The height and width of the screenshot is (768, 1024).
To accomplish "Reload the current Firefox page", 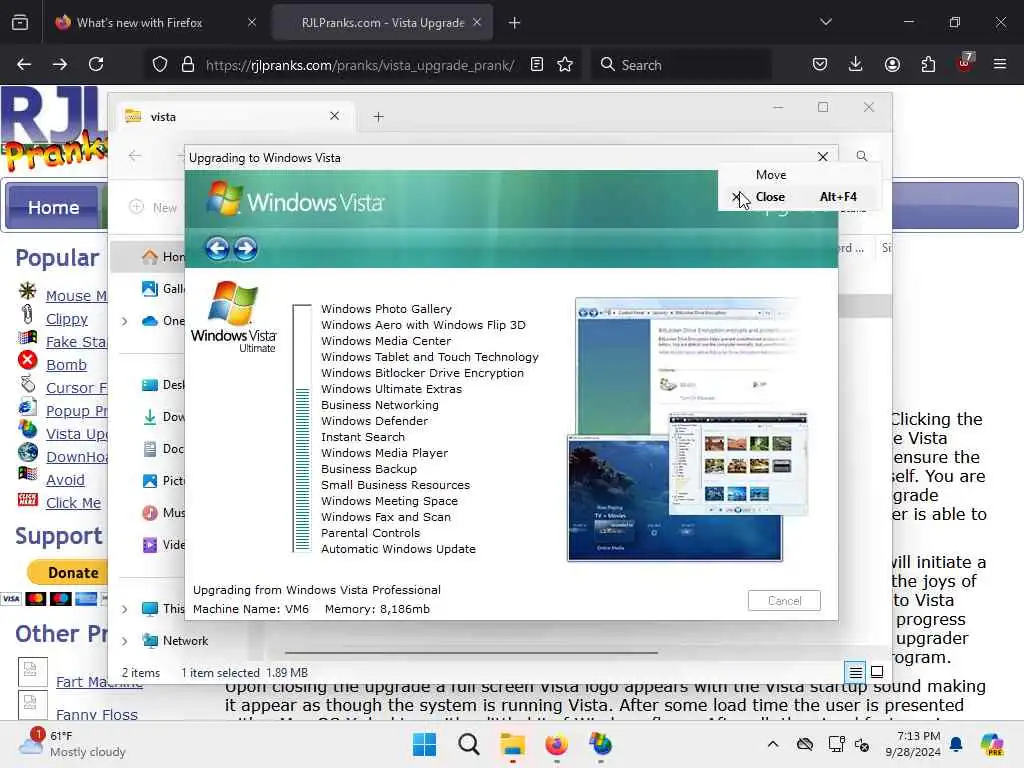I will point(96,64).
